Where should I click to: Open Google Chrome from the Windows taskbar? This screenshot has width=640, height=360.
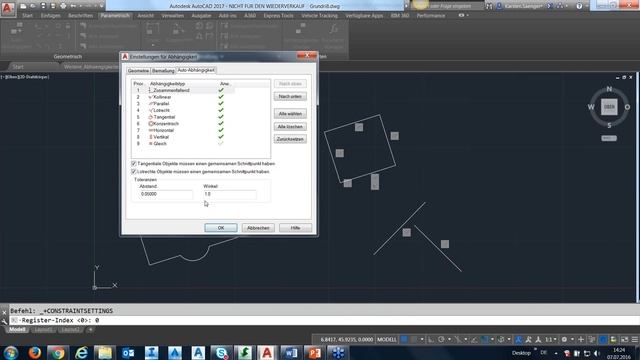[x=58, y=353]
